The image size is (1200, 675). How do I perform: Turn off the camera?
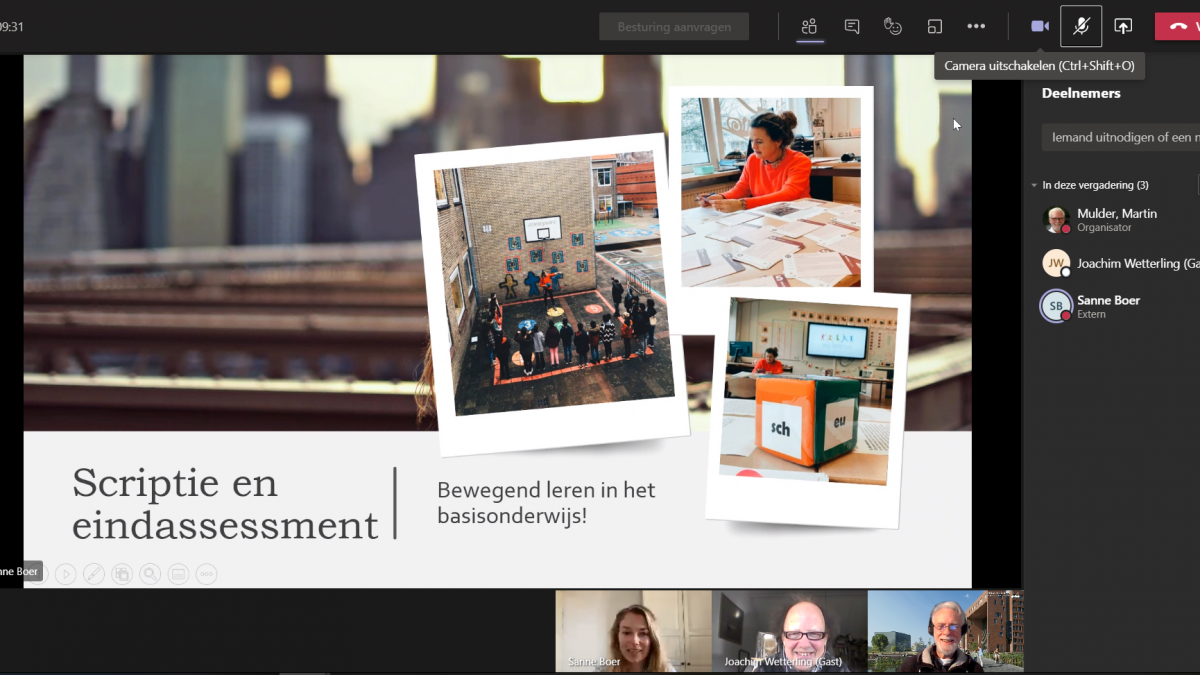coord(1040,26)
